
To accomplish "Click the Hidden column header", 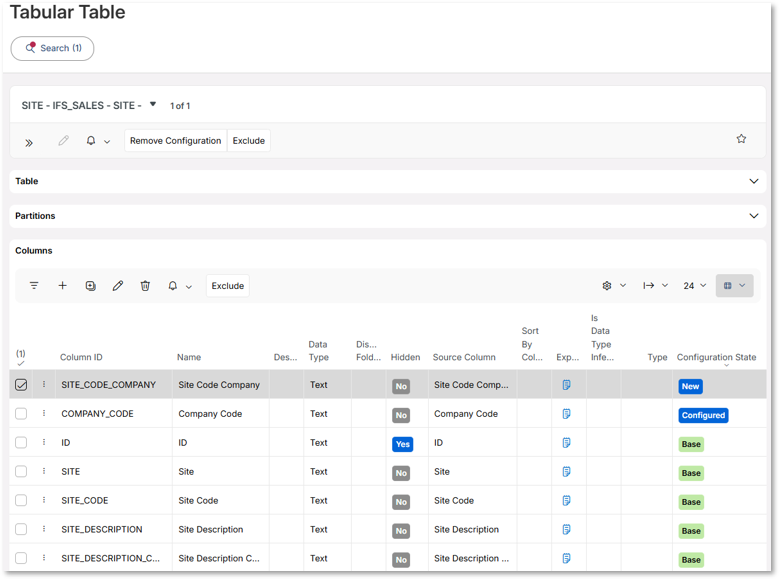I will (405, 357).
